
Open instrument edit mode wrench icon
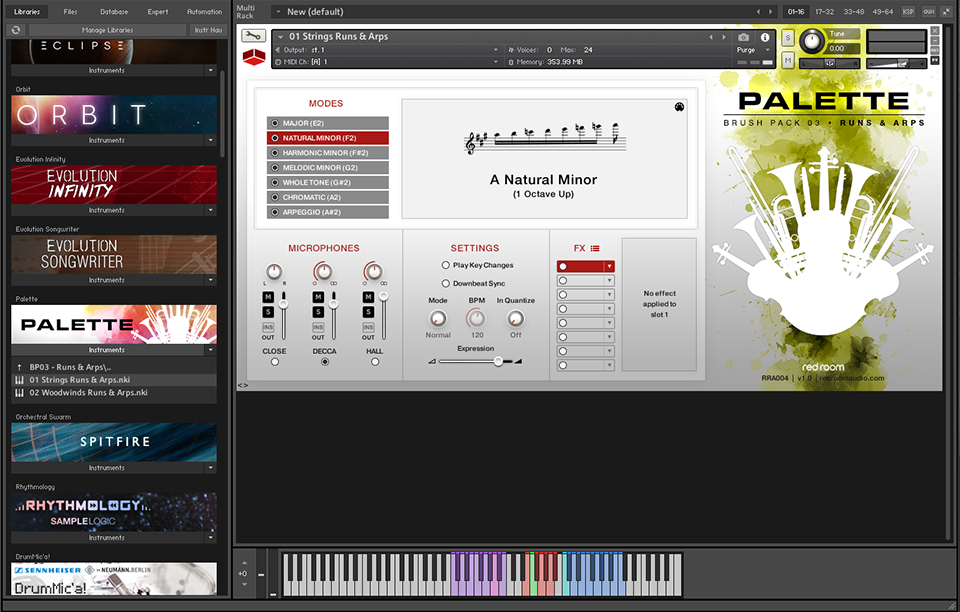coord(253,36)
